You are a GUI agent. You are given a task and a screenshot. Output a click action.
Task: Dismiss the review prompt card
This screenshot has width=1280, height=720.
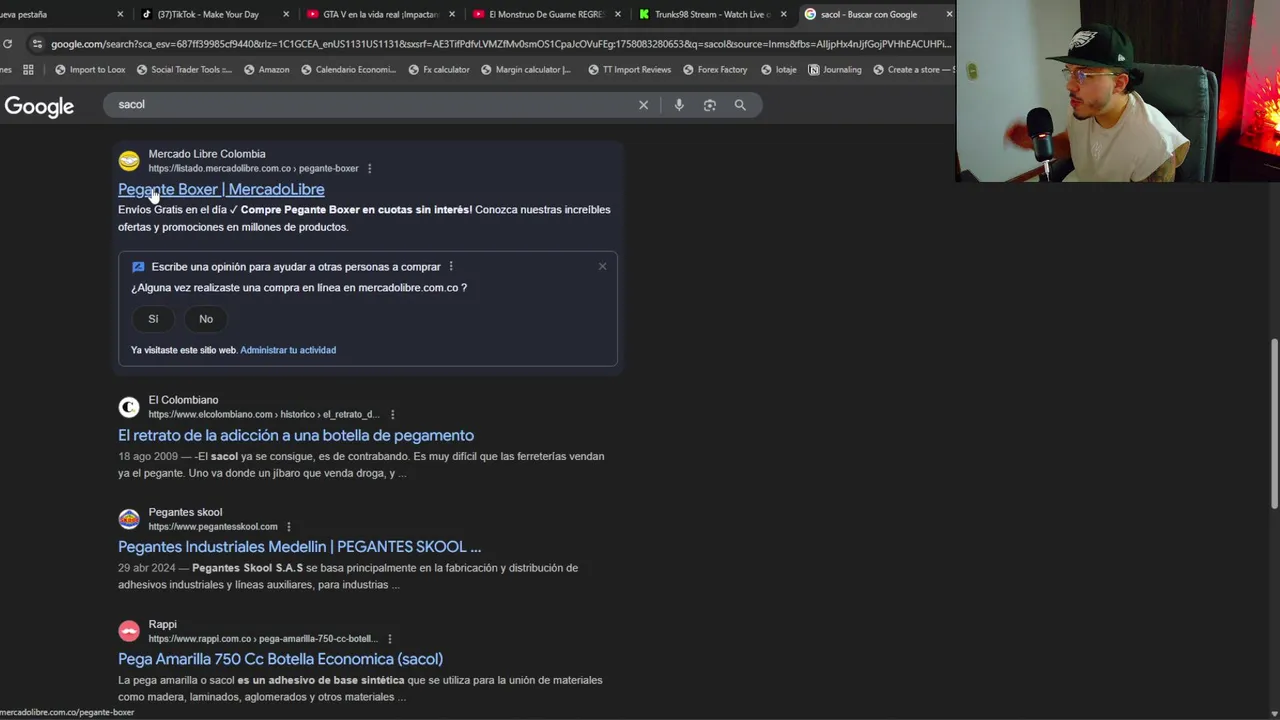(x=602, y=266)
